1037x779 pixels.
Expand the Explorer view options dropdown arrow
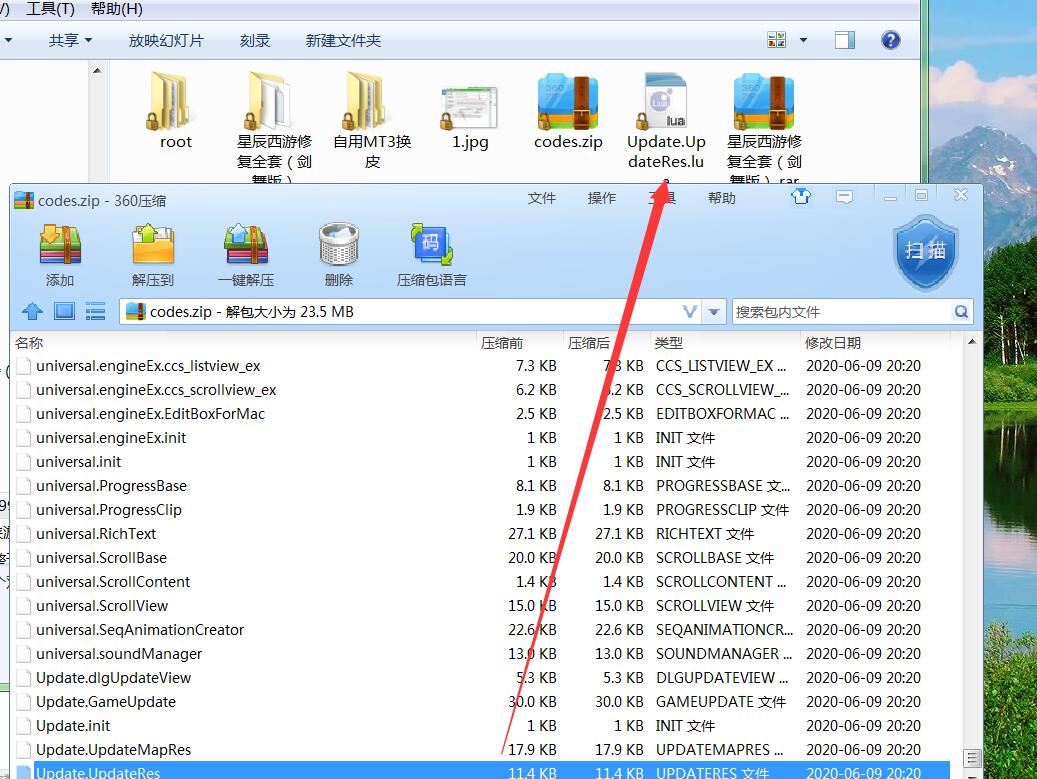[803, 40]
